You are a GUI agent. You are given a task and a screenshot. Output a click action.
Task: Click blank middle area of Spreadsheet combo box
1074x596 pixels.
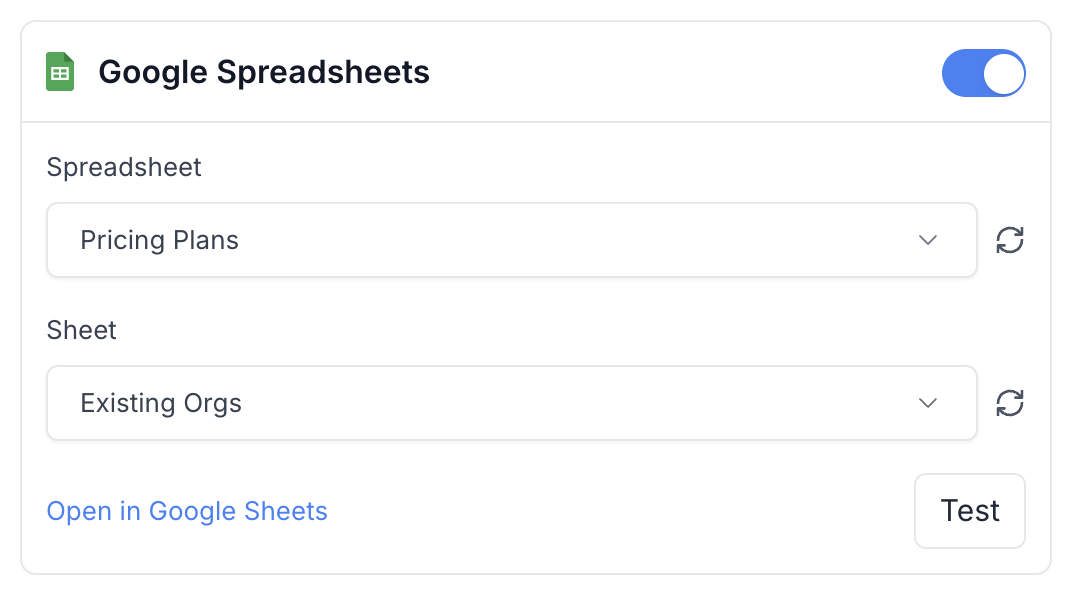(x=580, y=240)
